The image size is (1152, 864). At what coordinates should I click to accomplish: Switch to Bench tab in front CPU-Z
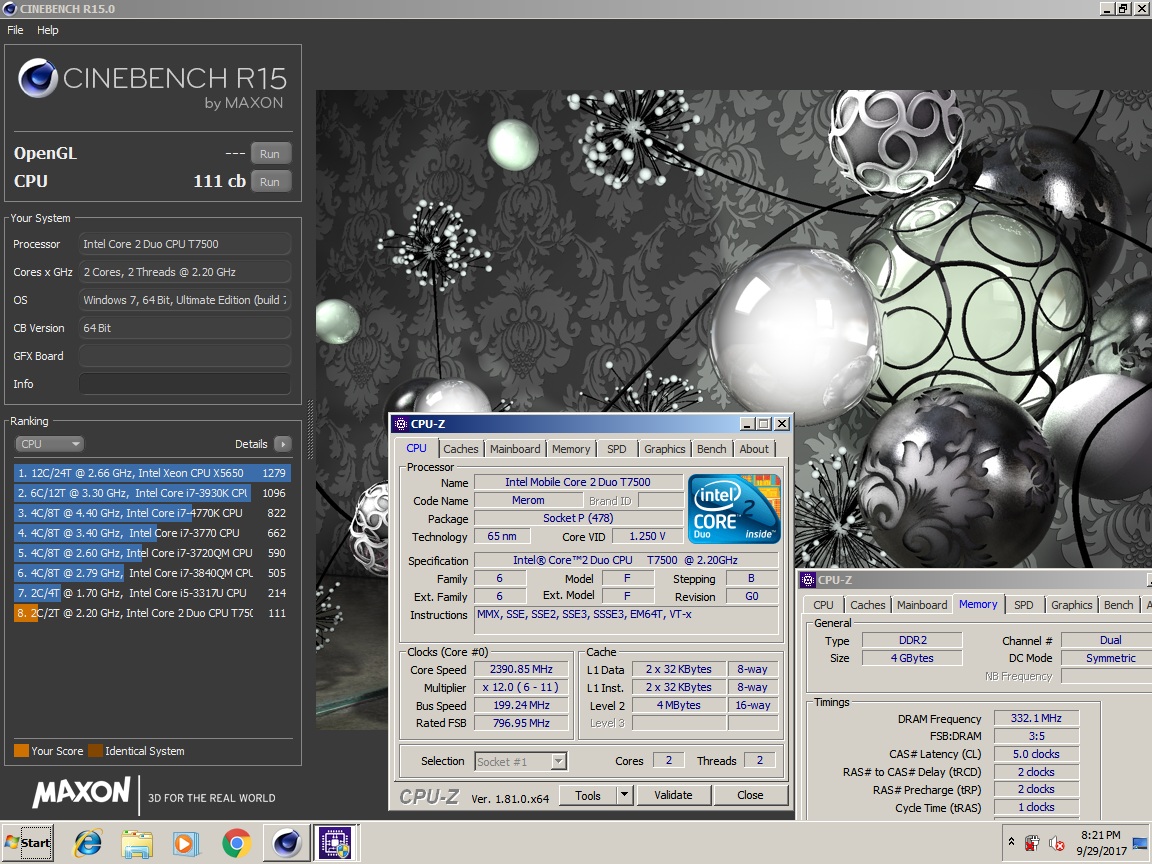pos(711,449)
